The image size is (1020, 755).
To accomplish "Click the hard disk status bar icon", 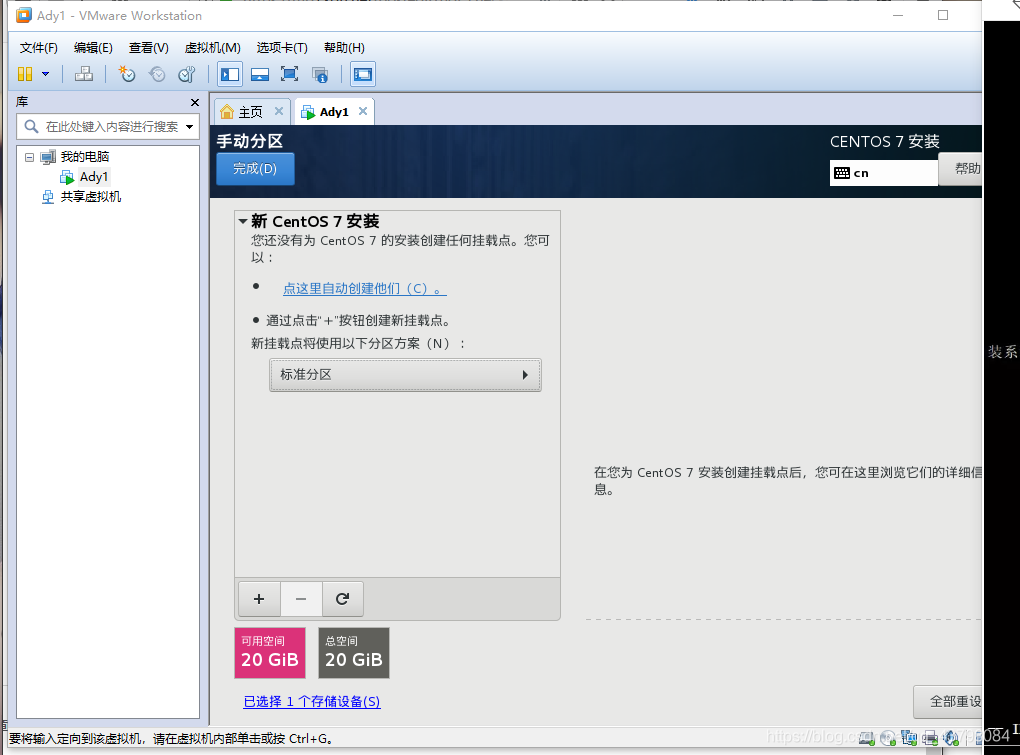I will point(866,738).
